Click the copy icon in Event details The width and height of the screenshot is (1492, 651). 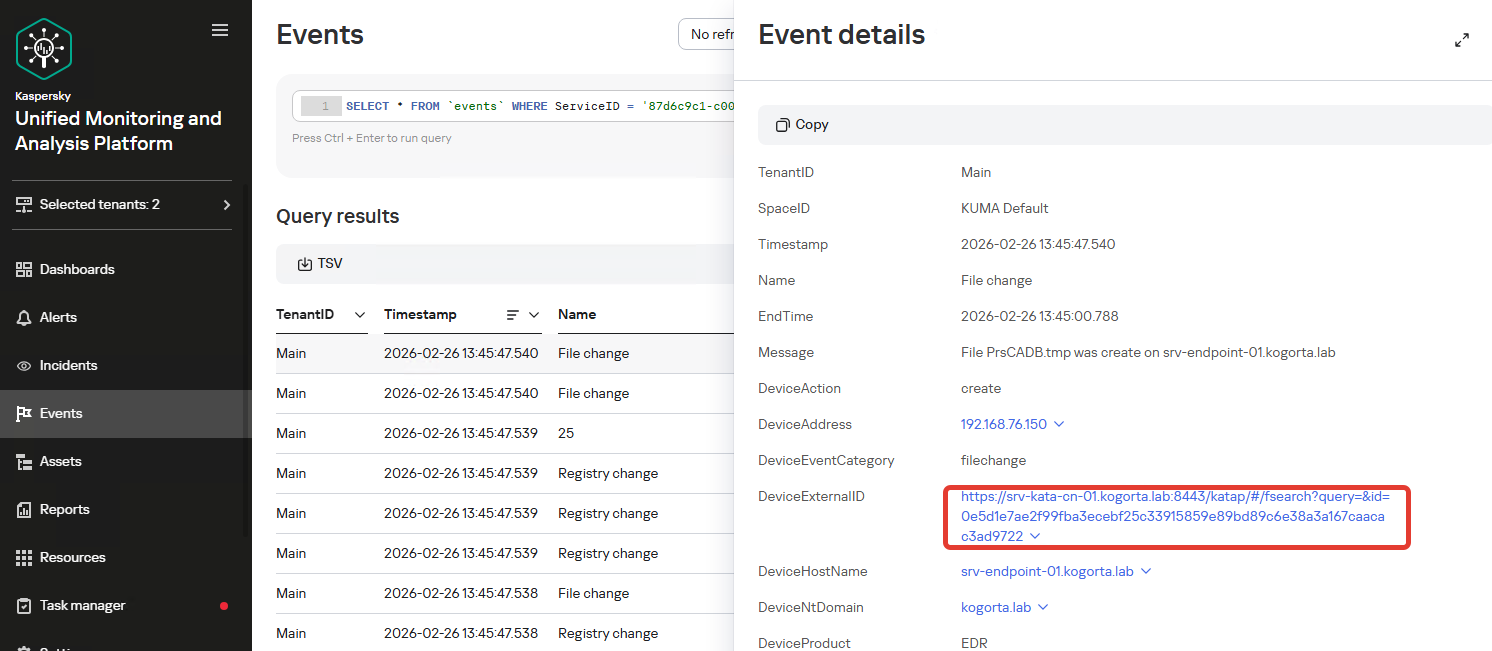click(783, 125)
